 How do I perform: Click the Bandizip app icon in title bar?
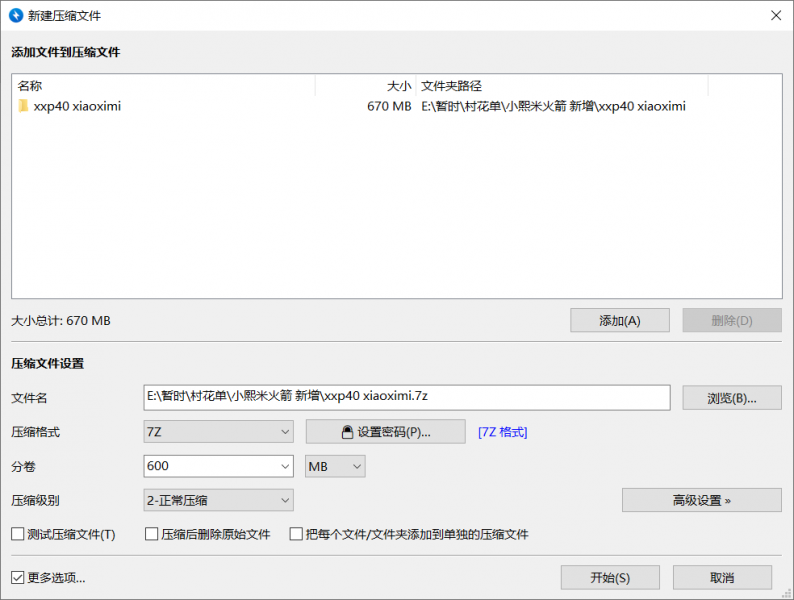click(x=16, y=15)
